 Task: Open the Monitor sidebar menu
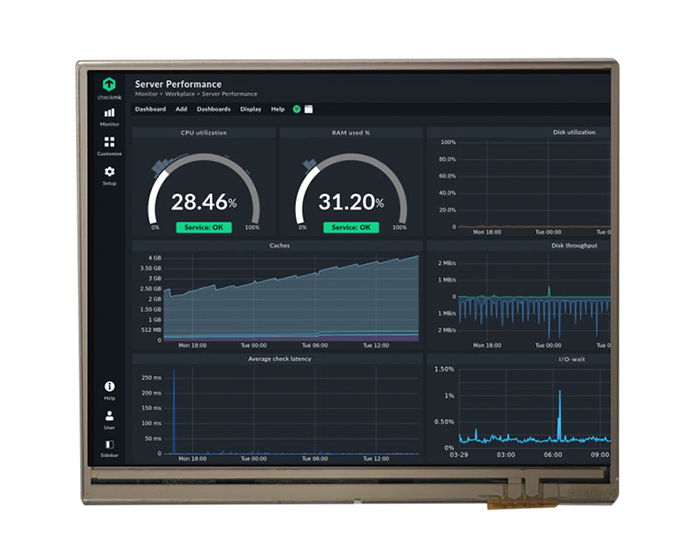pyautogui.click(x=109, y=114)
